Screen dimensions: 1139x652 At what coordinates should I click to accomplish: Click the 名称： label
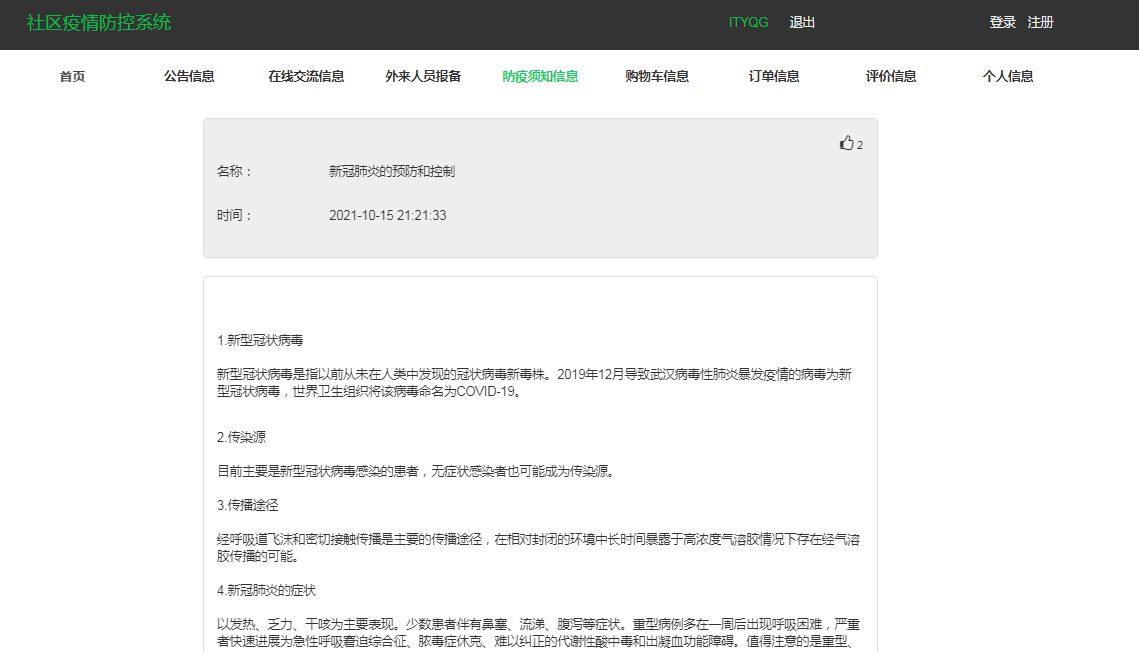234,171
